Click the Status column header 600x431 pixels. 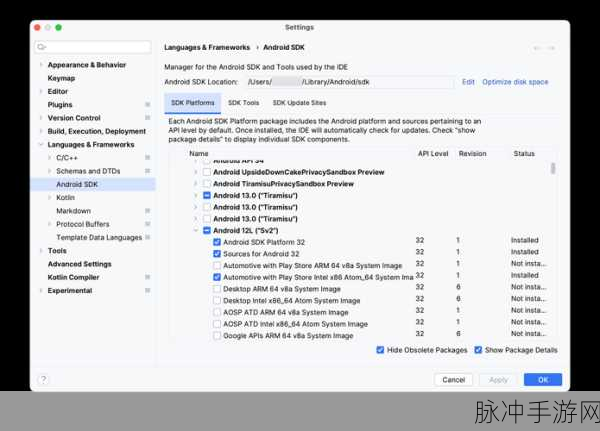point(524,153)
